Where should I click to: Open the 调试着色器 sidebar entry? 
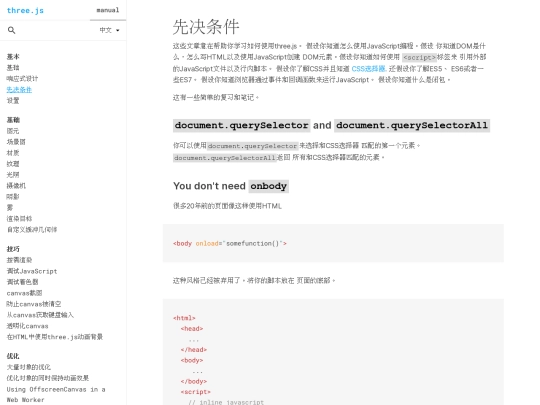[x=22, y=282]
